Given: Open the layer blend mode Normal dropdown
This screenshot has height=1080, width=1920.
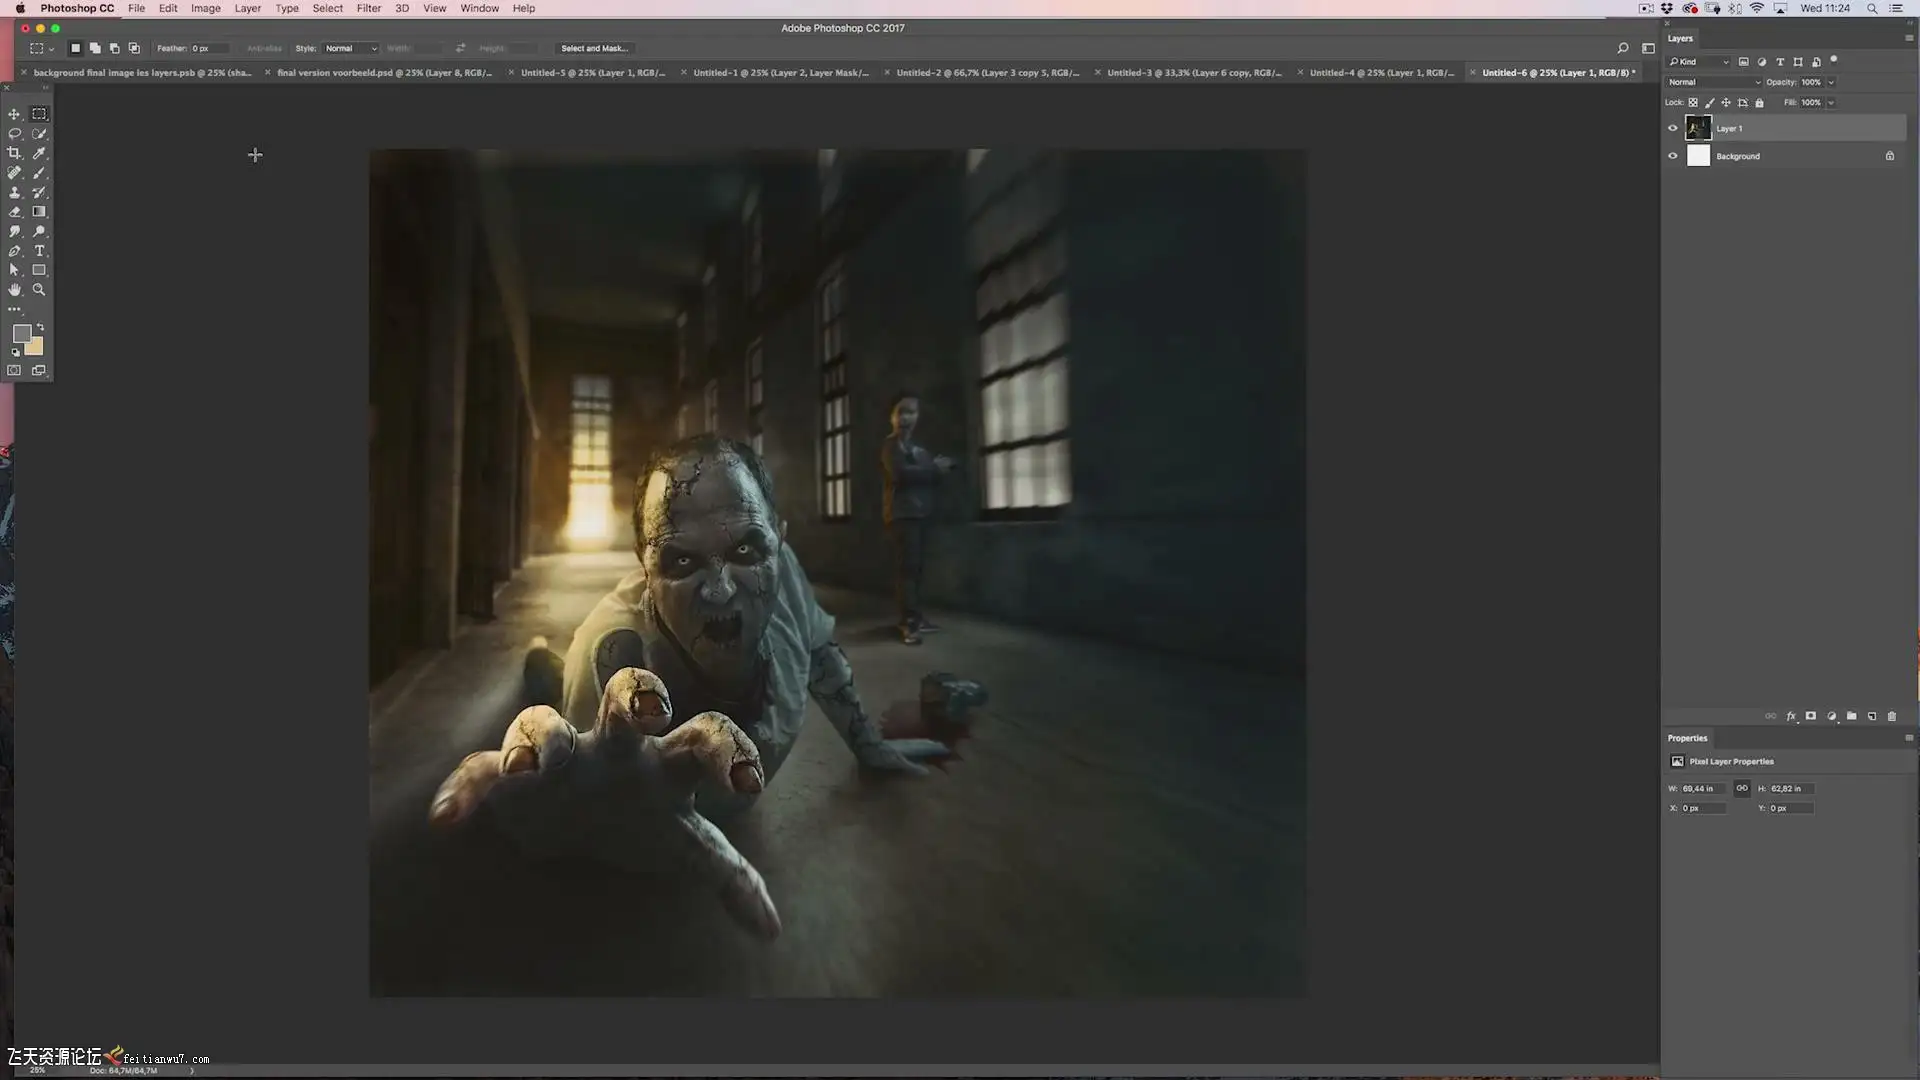Looking at the screenshot, I should [x=1713, y=82].
